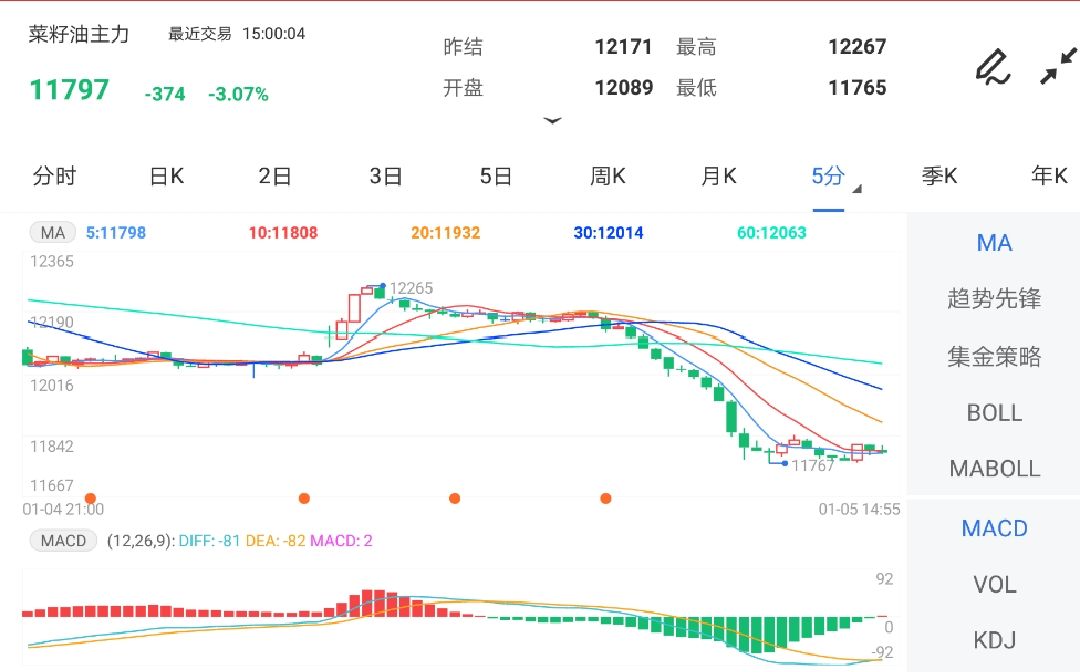Select MACD in the sub-indicator sidebar
Image resolution: width=1080 pixels, height=672 pixels.
[x=994, y=529]
